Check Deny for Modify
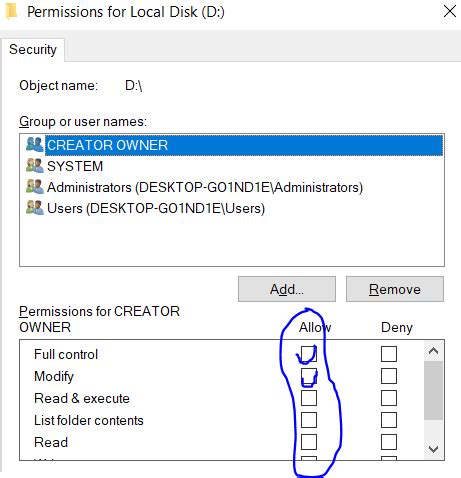The image size is (461, 478). coord(389,376)
